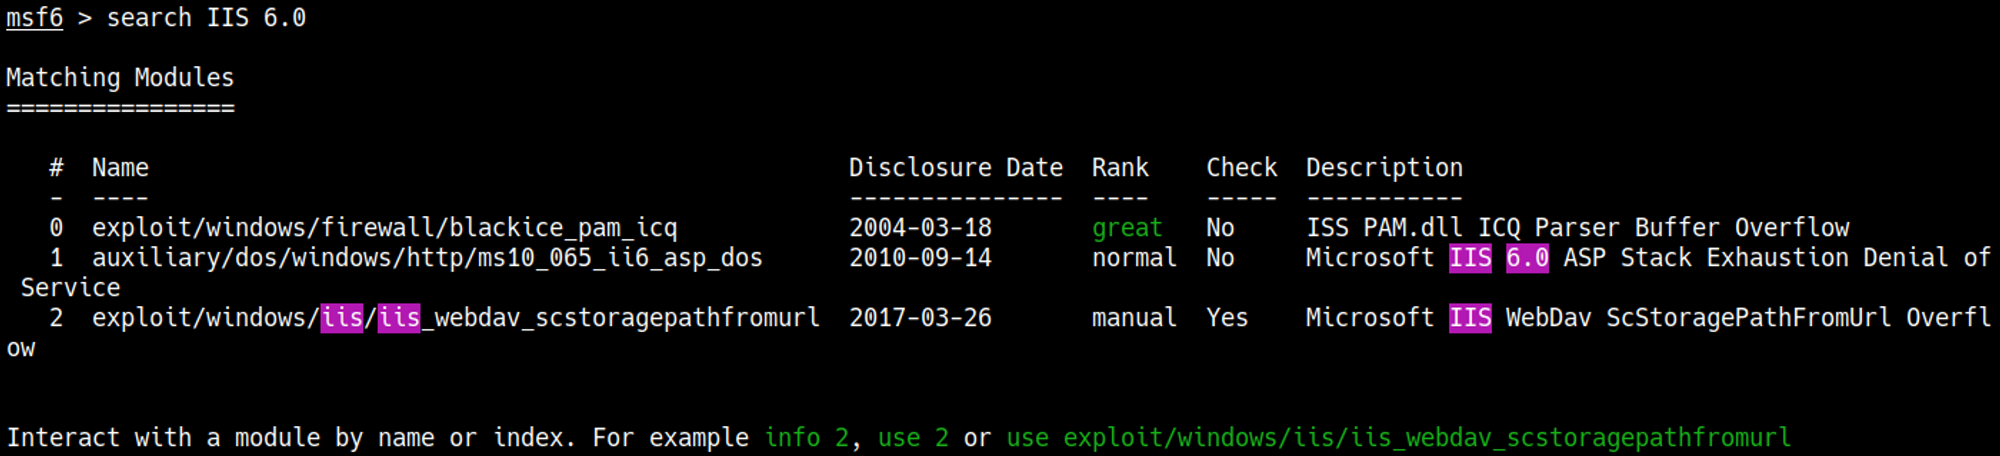Screen dimensions: 2000x456
Task: Click the green "great" rank value
Action: tap(1127, 228)
